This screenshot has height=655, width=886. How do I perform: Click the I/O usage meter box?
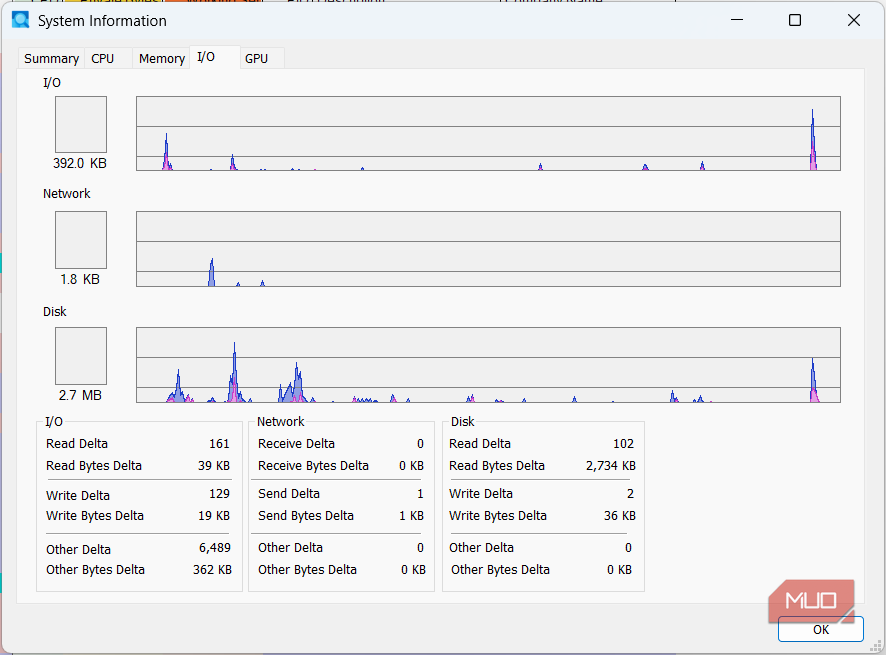[x=81, y=124]
